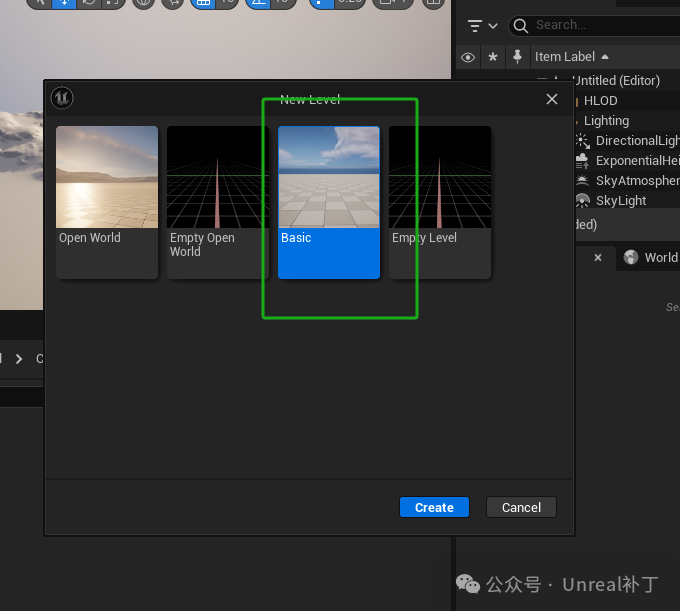Select the ExponentialHeightFog row label

click(x=638, y=161)
